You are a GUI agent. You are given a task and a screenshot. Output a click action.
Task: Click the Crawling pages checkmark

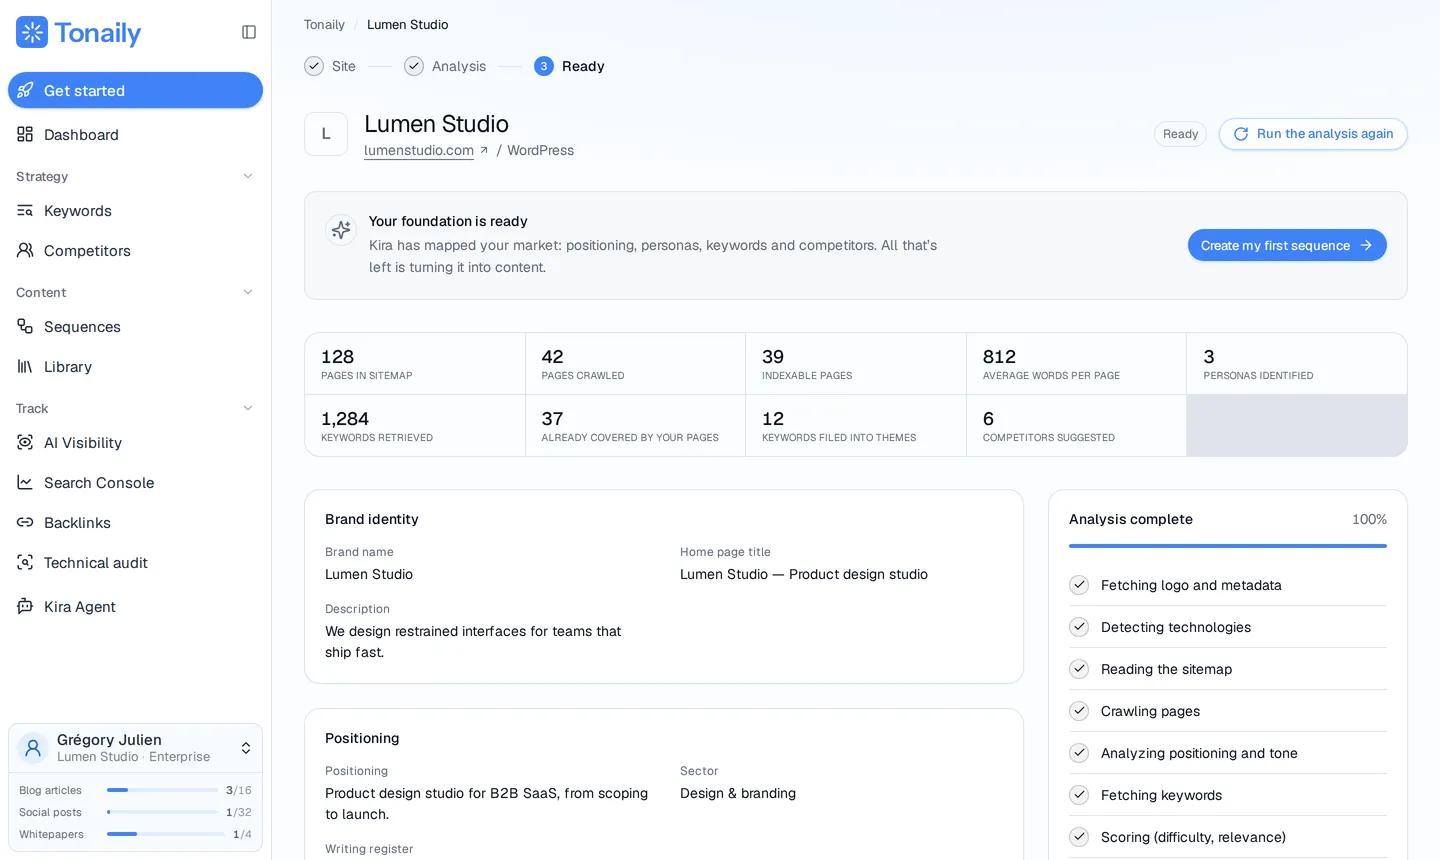(x=1079, y=711)
